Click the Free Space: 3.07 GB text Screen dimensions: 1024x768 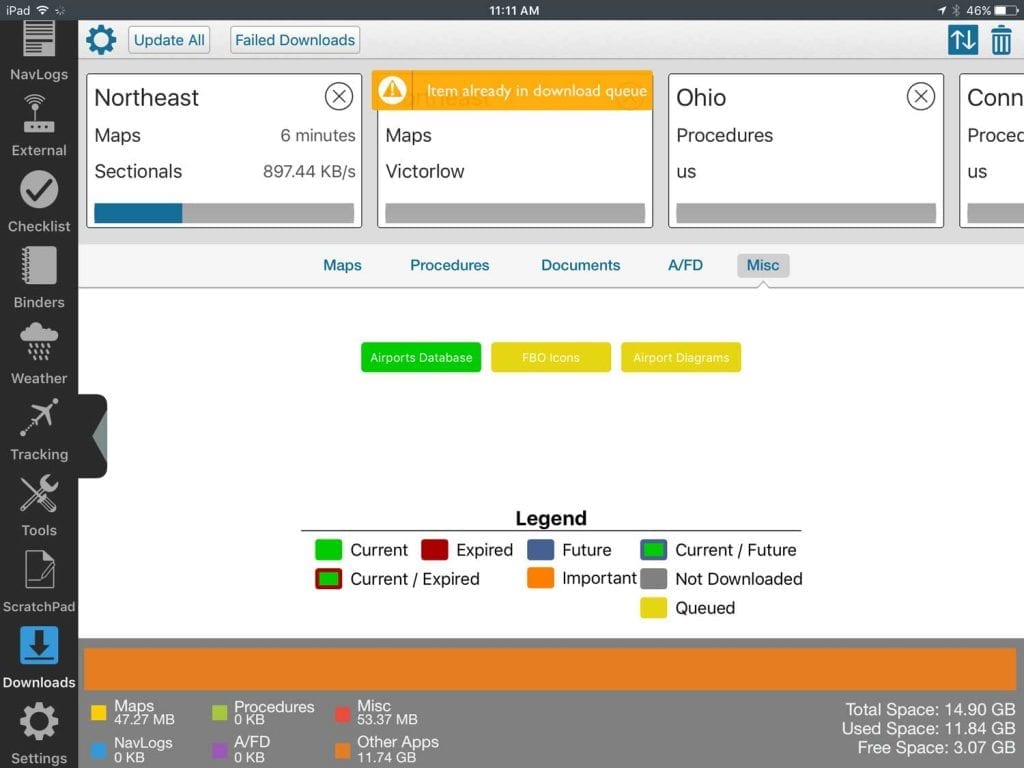[x=936, y=748]
